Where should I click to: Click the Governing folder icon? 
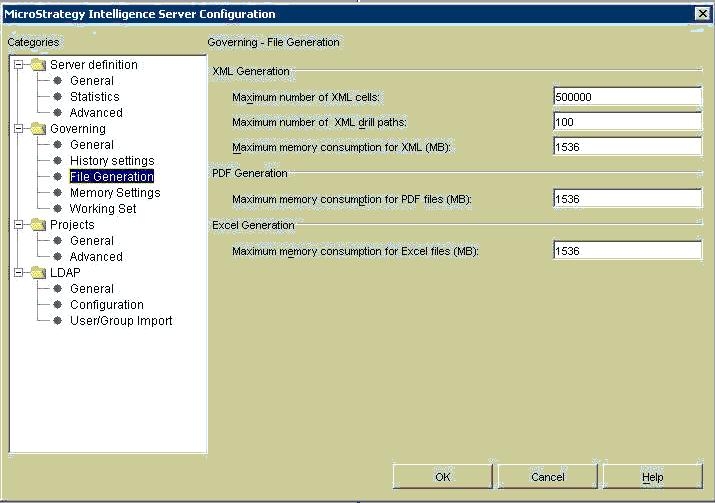(38, 129)
